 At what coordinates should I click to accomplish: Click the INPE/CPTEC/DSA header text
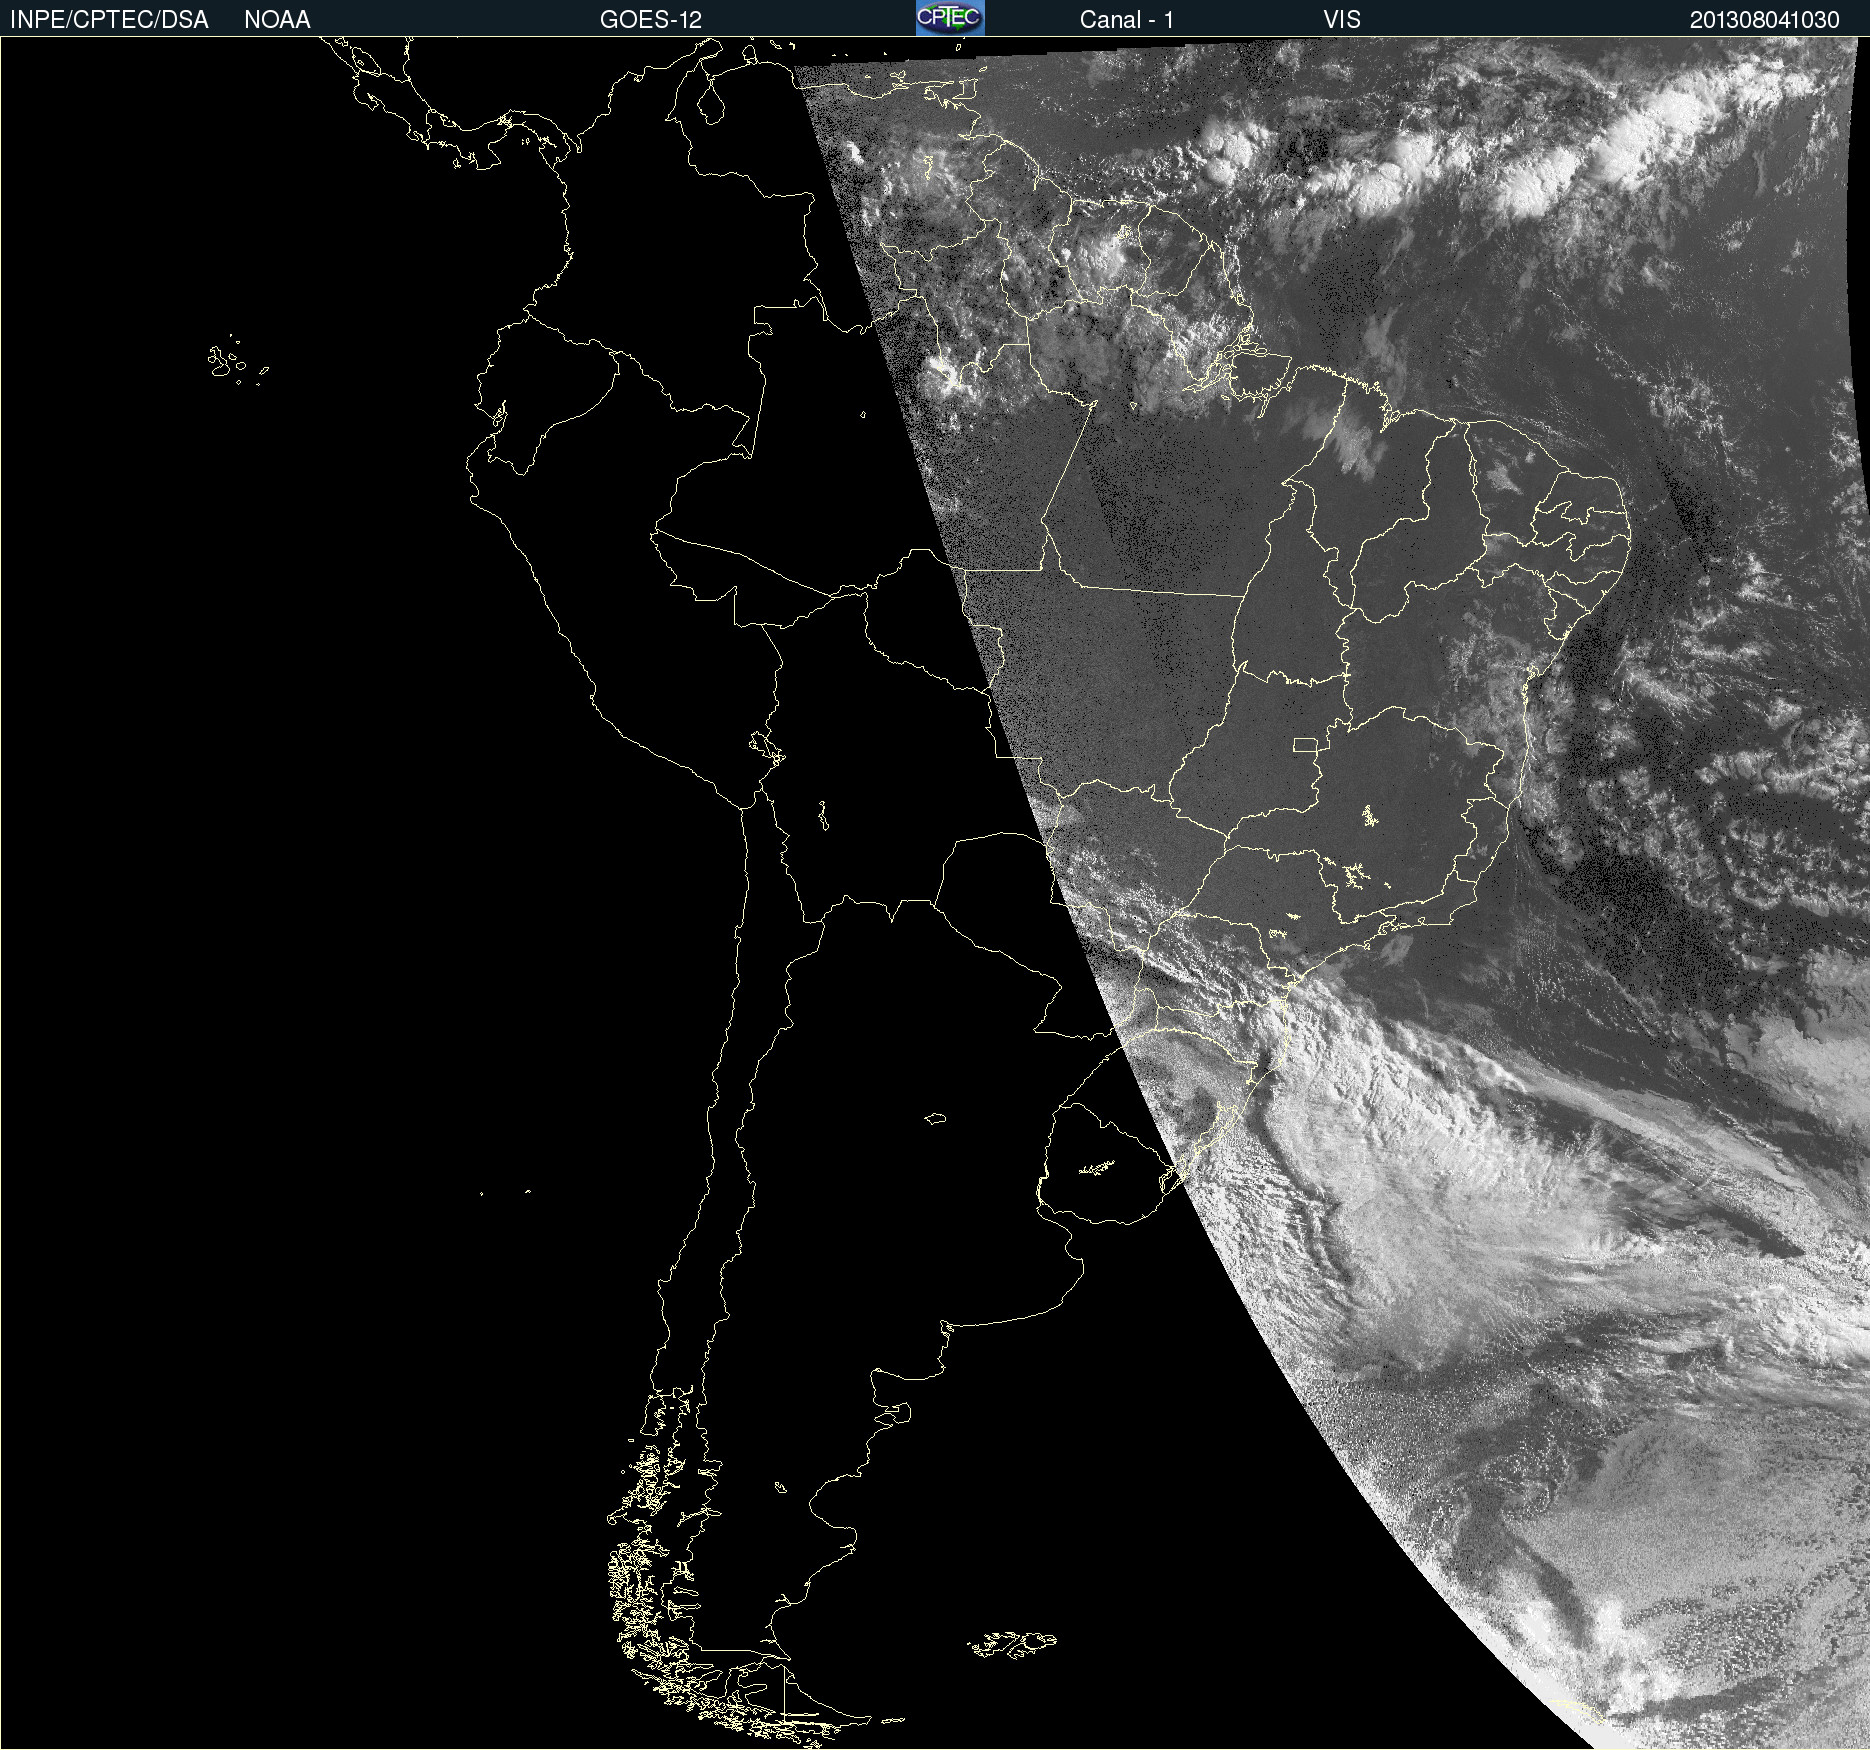coord(109,19)
